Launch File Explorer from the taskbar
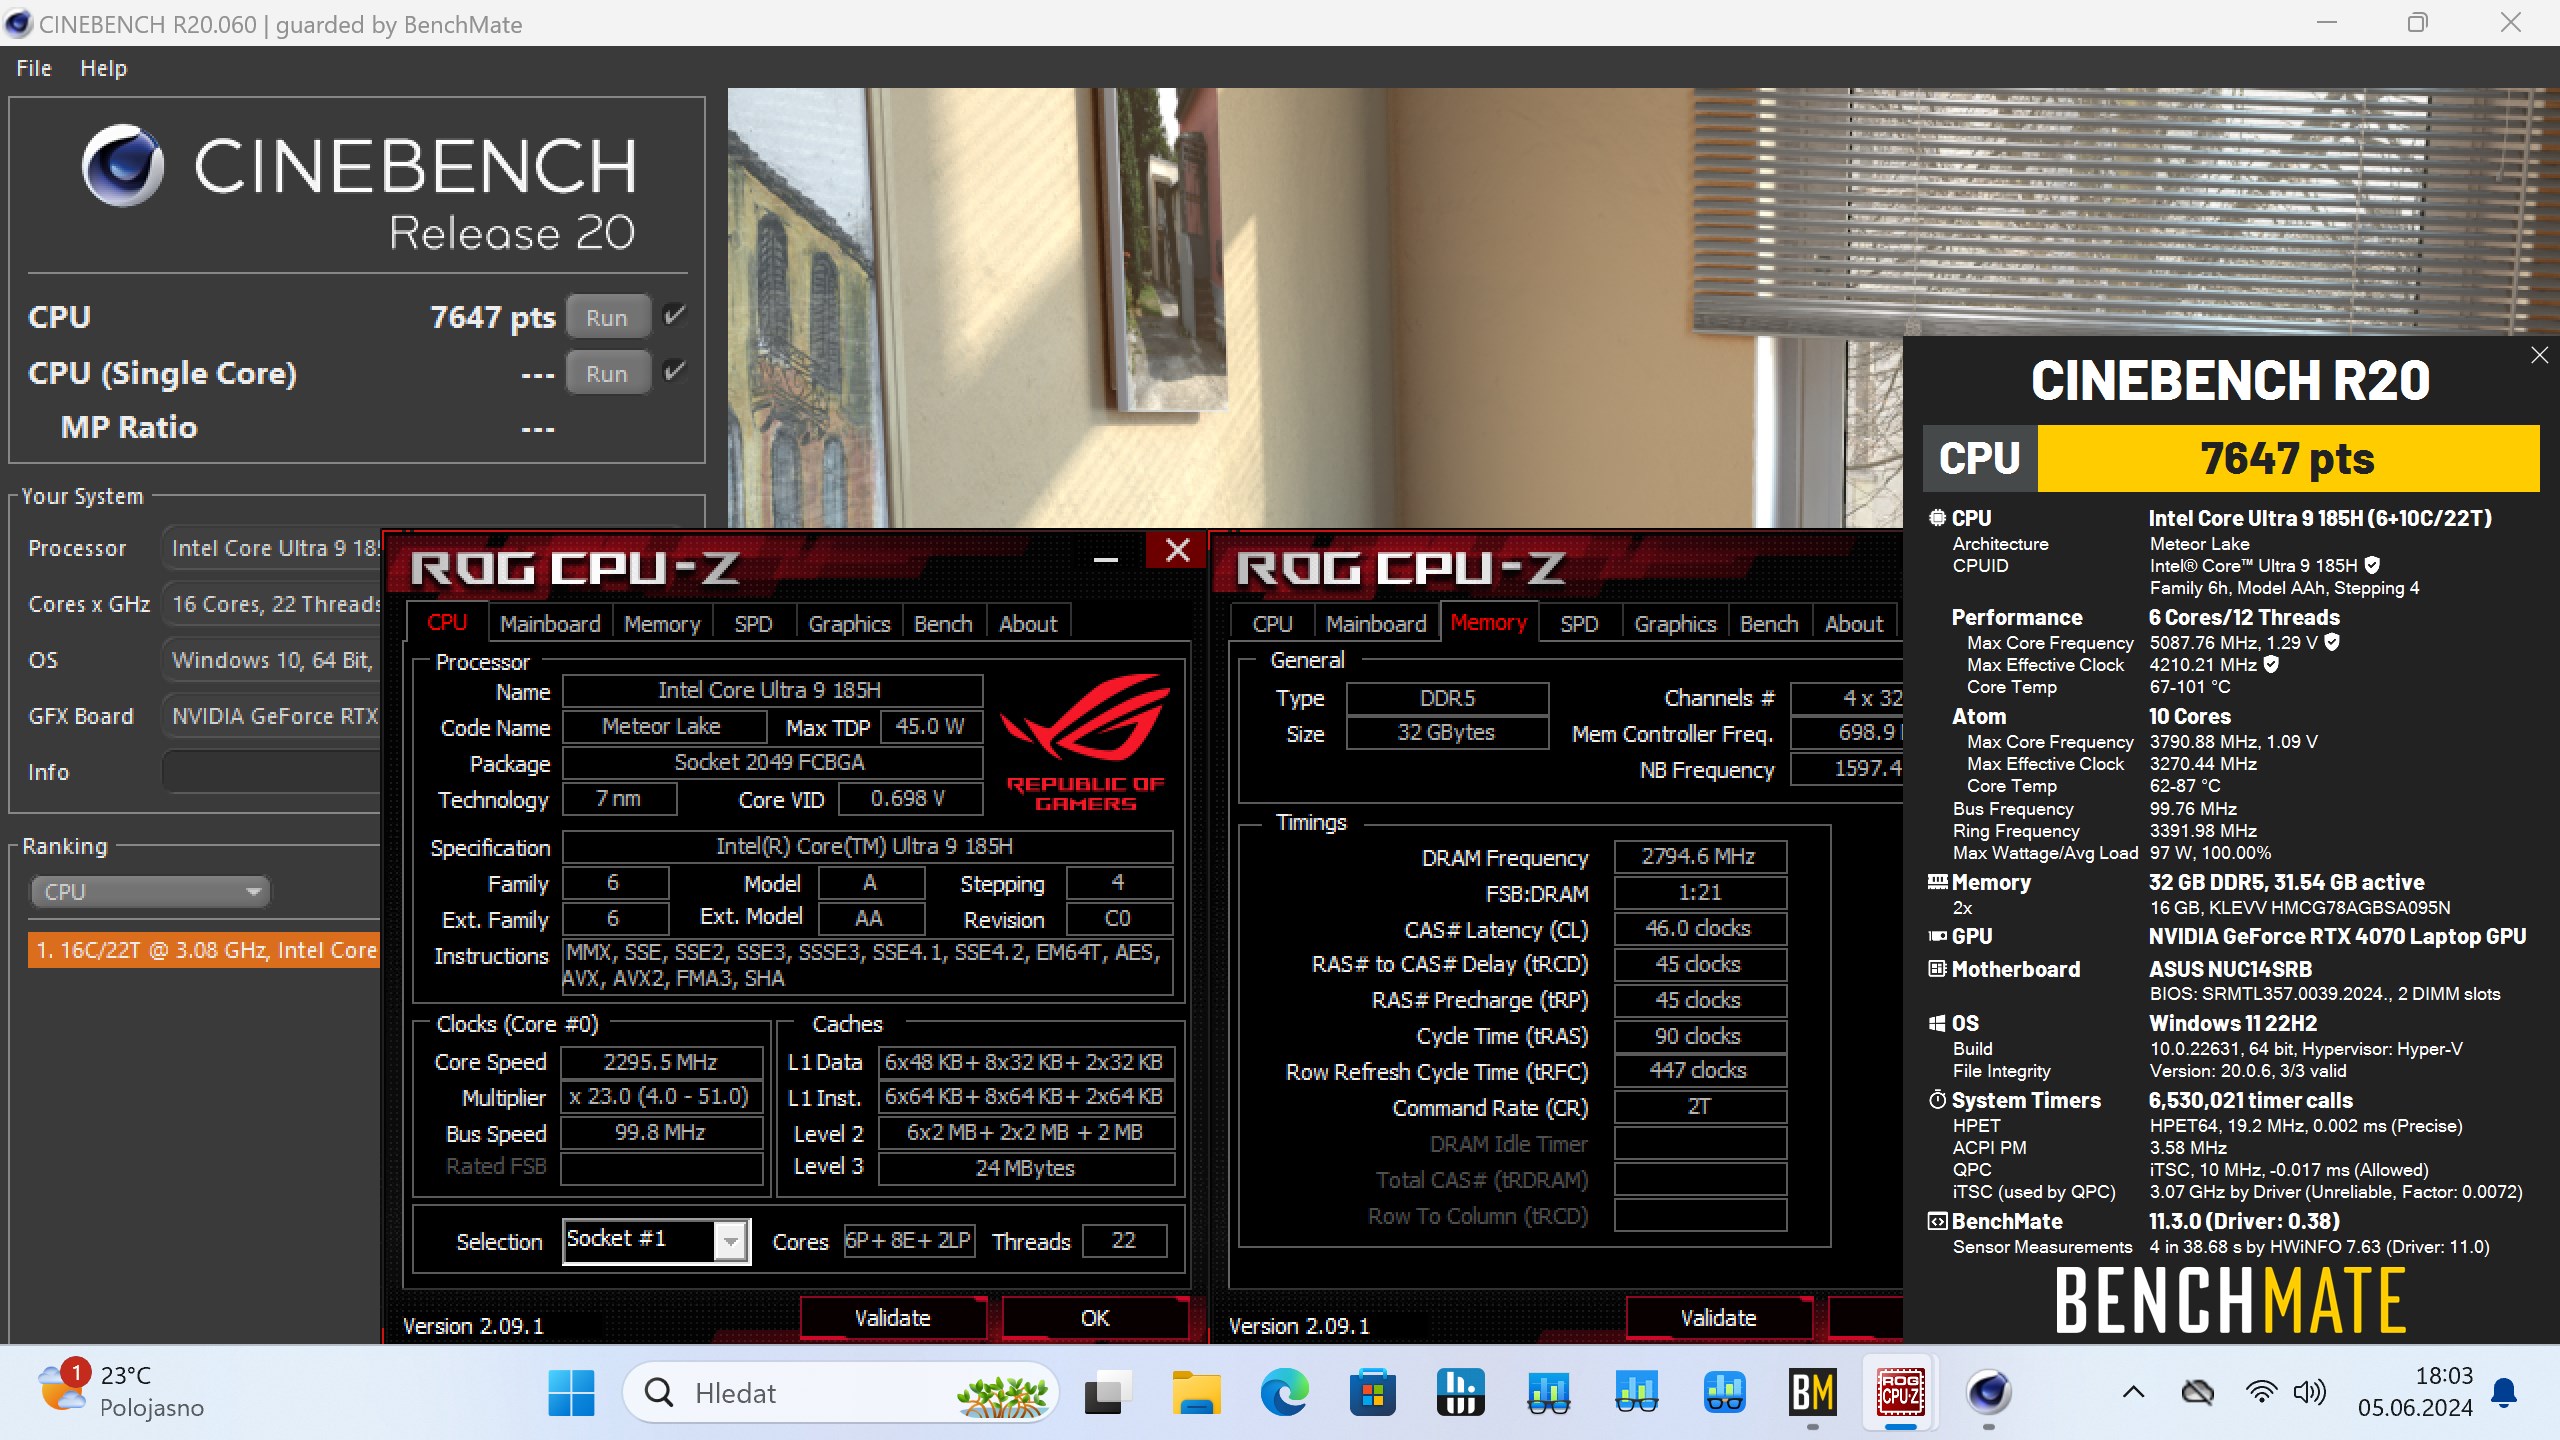The image size is (2560, 1440). 1196,1392
